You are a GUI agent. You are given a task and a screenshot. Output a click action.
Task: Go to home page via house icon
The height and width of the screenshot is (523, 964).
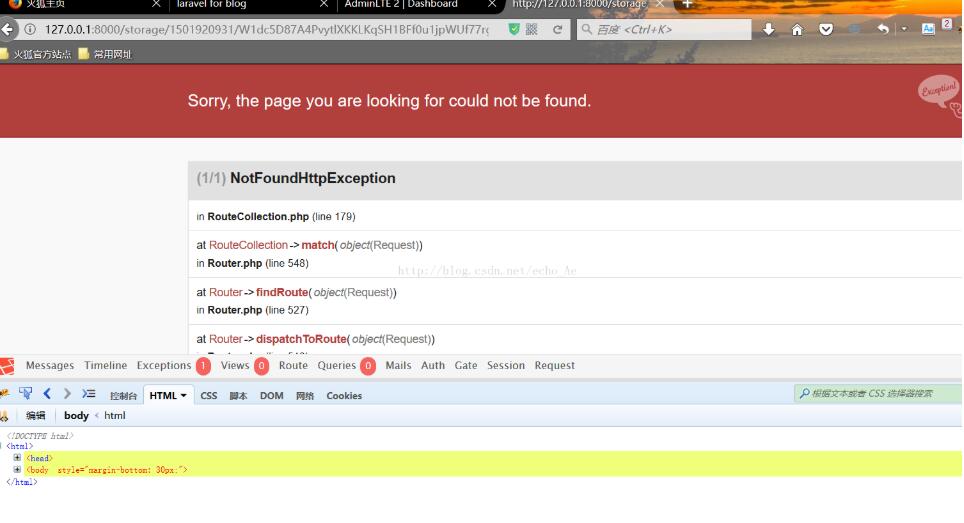point(797,30)
